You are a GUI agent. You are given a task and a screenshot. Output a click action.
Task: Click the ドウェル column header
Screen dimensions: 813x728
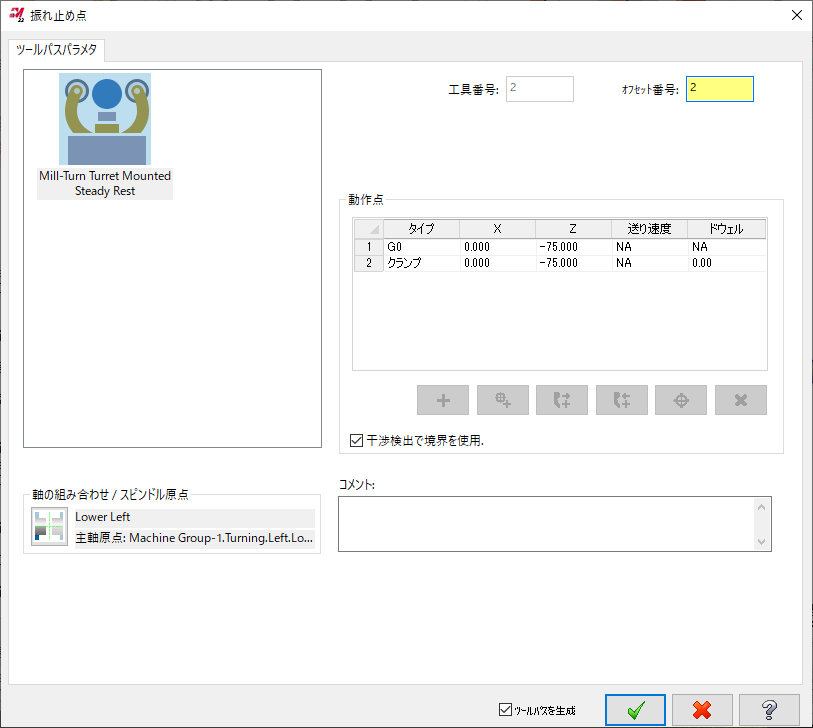726,229
